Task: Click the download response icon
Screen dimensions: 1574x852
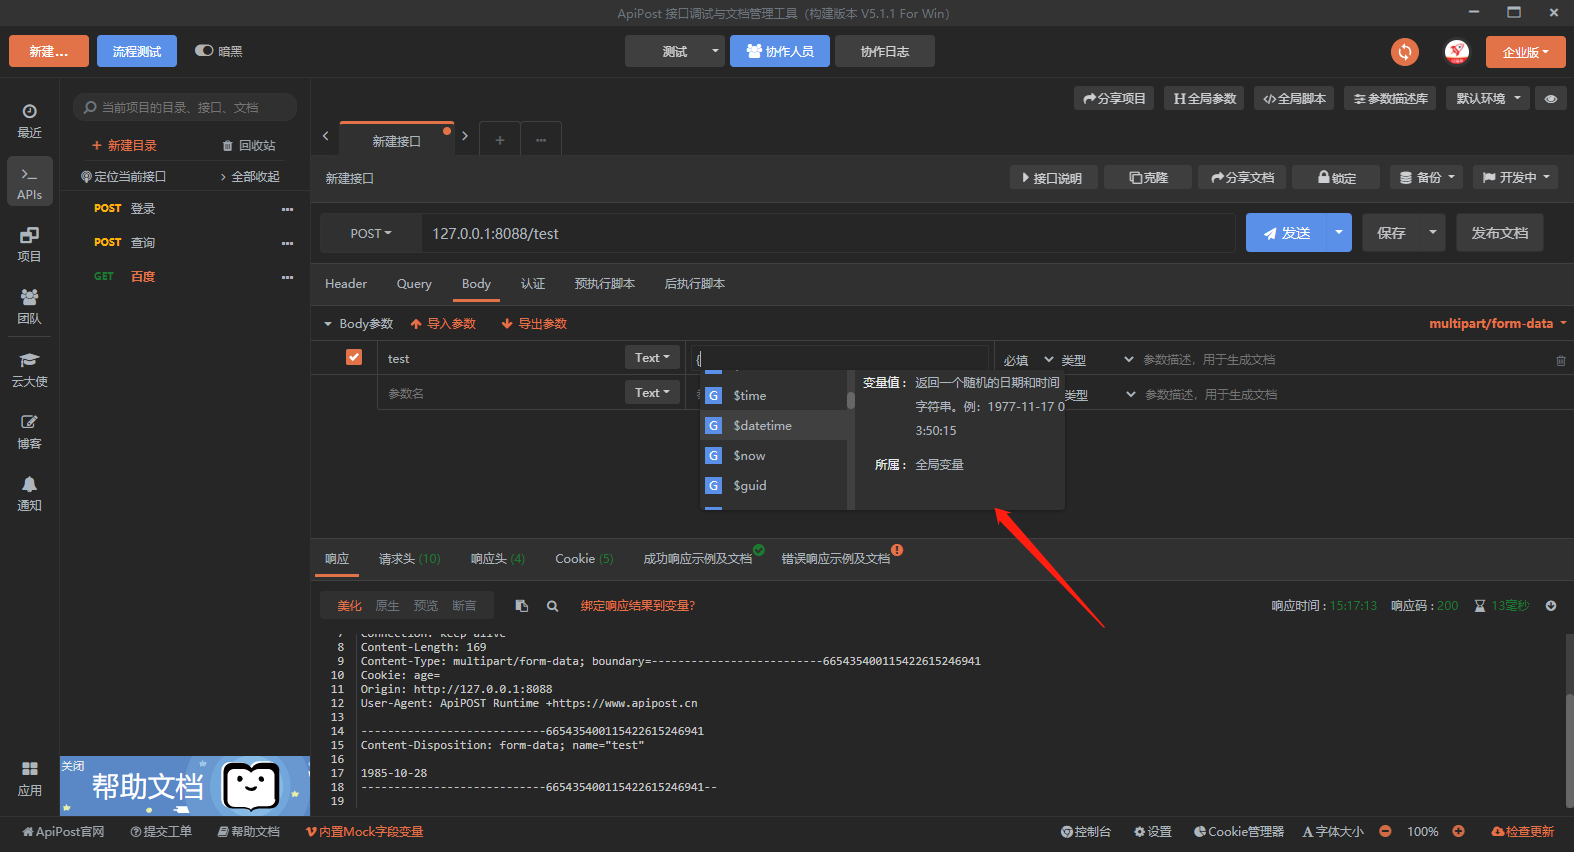Action: click(1551, 606)
